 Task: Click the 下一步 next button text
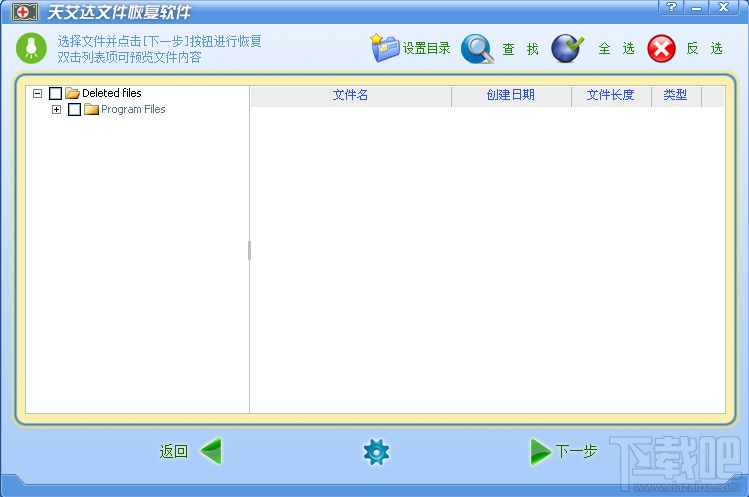click(576, 451)
